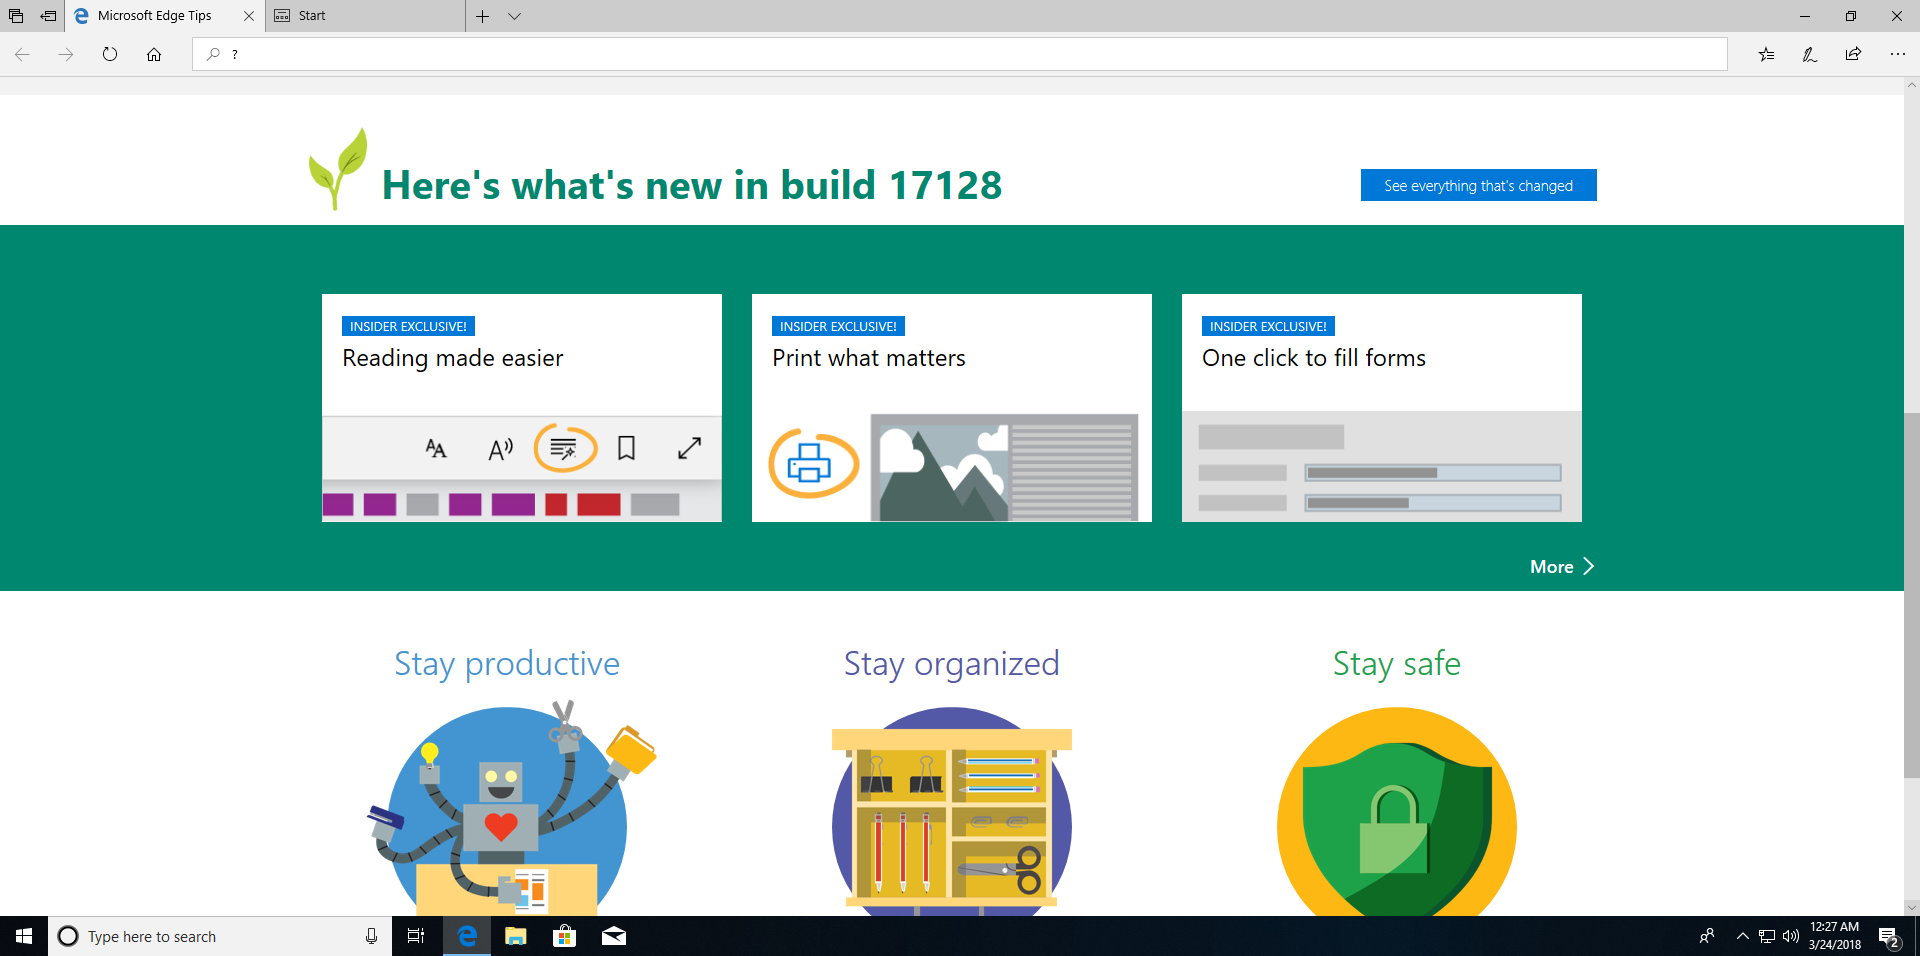Share this page
The width and height of the screenshot is (1920, 956).
click(x=1853, y=54)
